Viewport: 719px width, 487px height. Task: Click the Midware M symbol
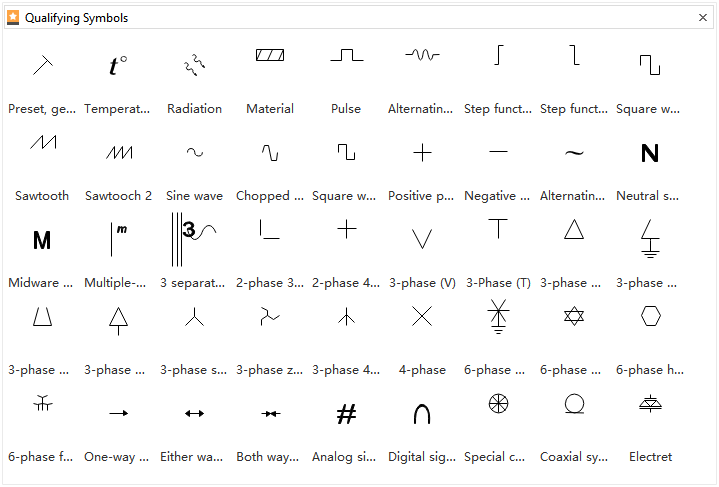[42, 240]
